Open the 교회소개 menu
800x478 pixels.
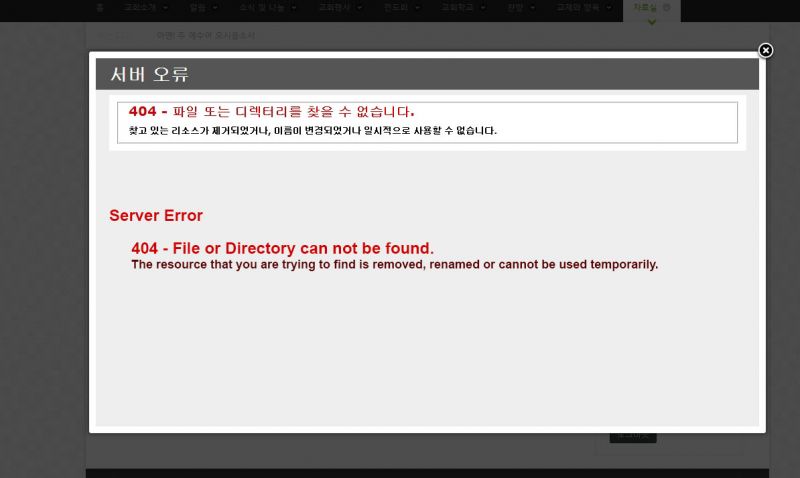(x=140, y=8)
